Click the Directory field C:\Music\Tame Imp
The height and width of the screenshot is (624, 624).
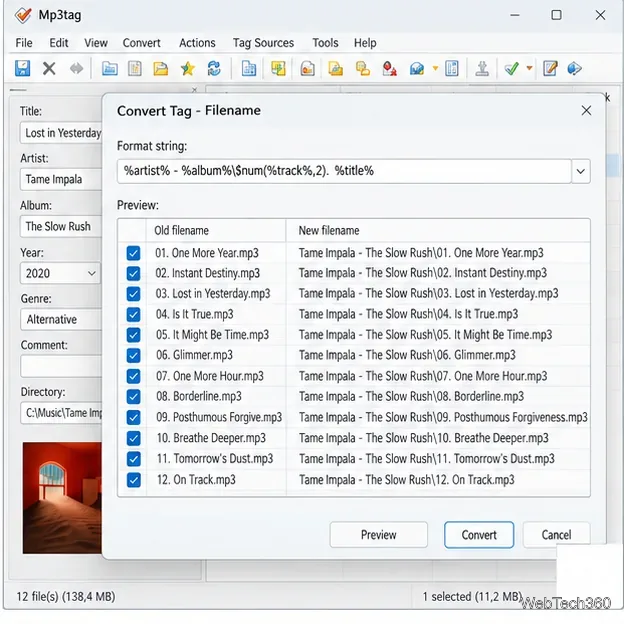click(x=62, y=413)
